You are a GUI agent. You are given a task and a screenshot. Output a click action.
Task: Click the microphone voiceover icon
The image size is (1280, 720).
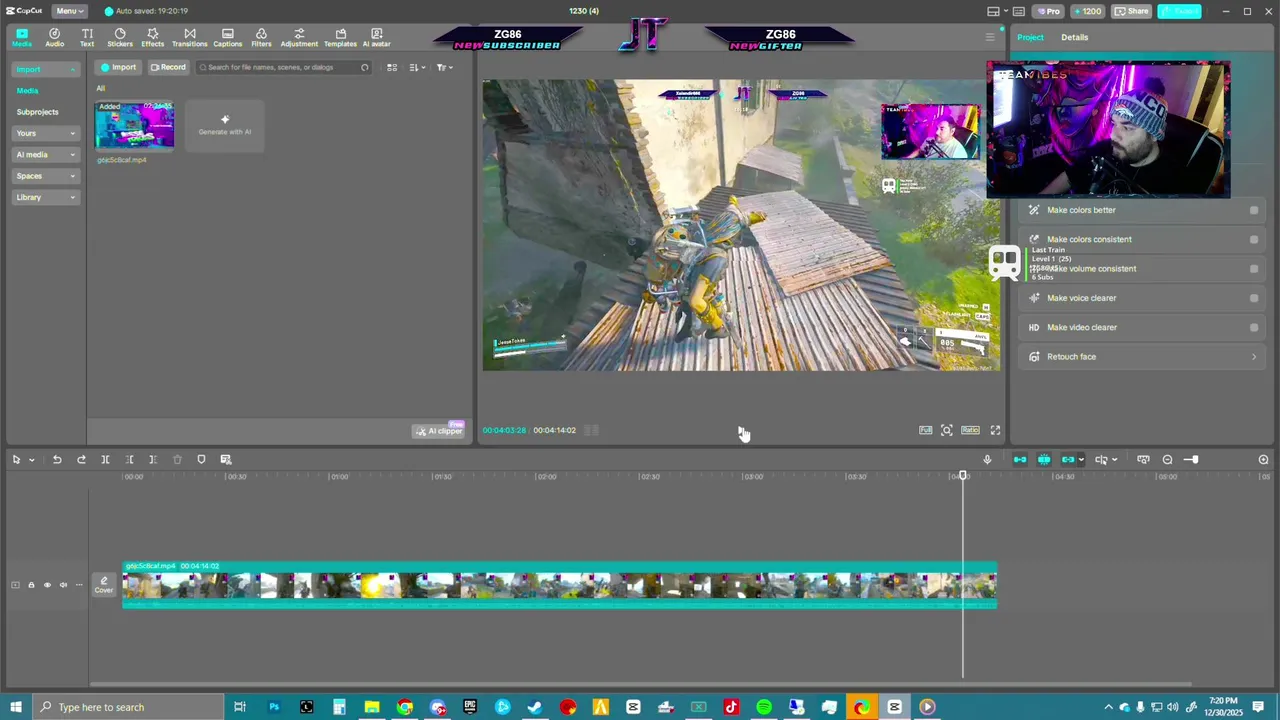(987, 459)
